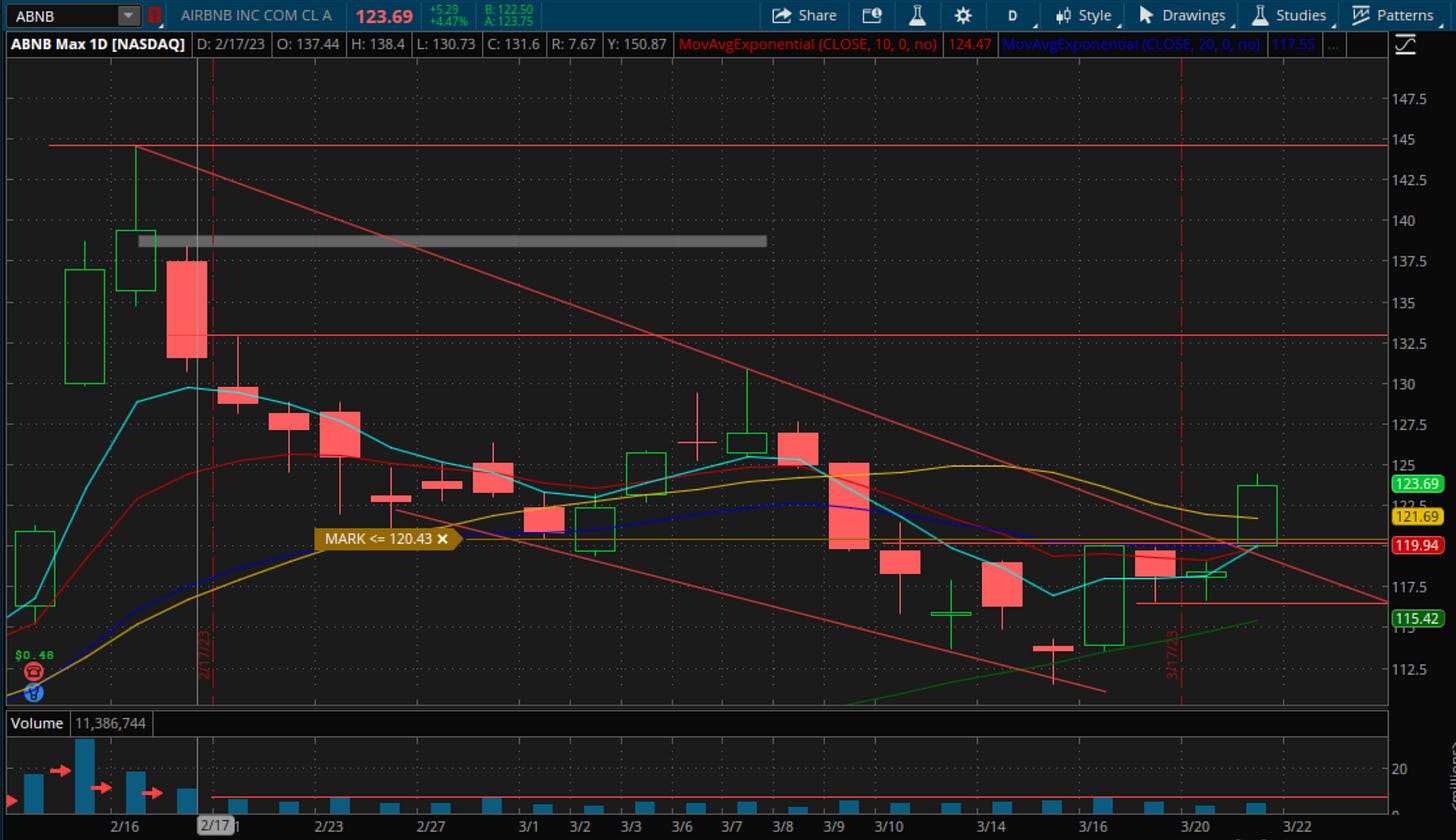Screen dimensions: 1456x840
Task: Click the AIRBNB INC COM CL A description
Action: click(x=256, y=15)
